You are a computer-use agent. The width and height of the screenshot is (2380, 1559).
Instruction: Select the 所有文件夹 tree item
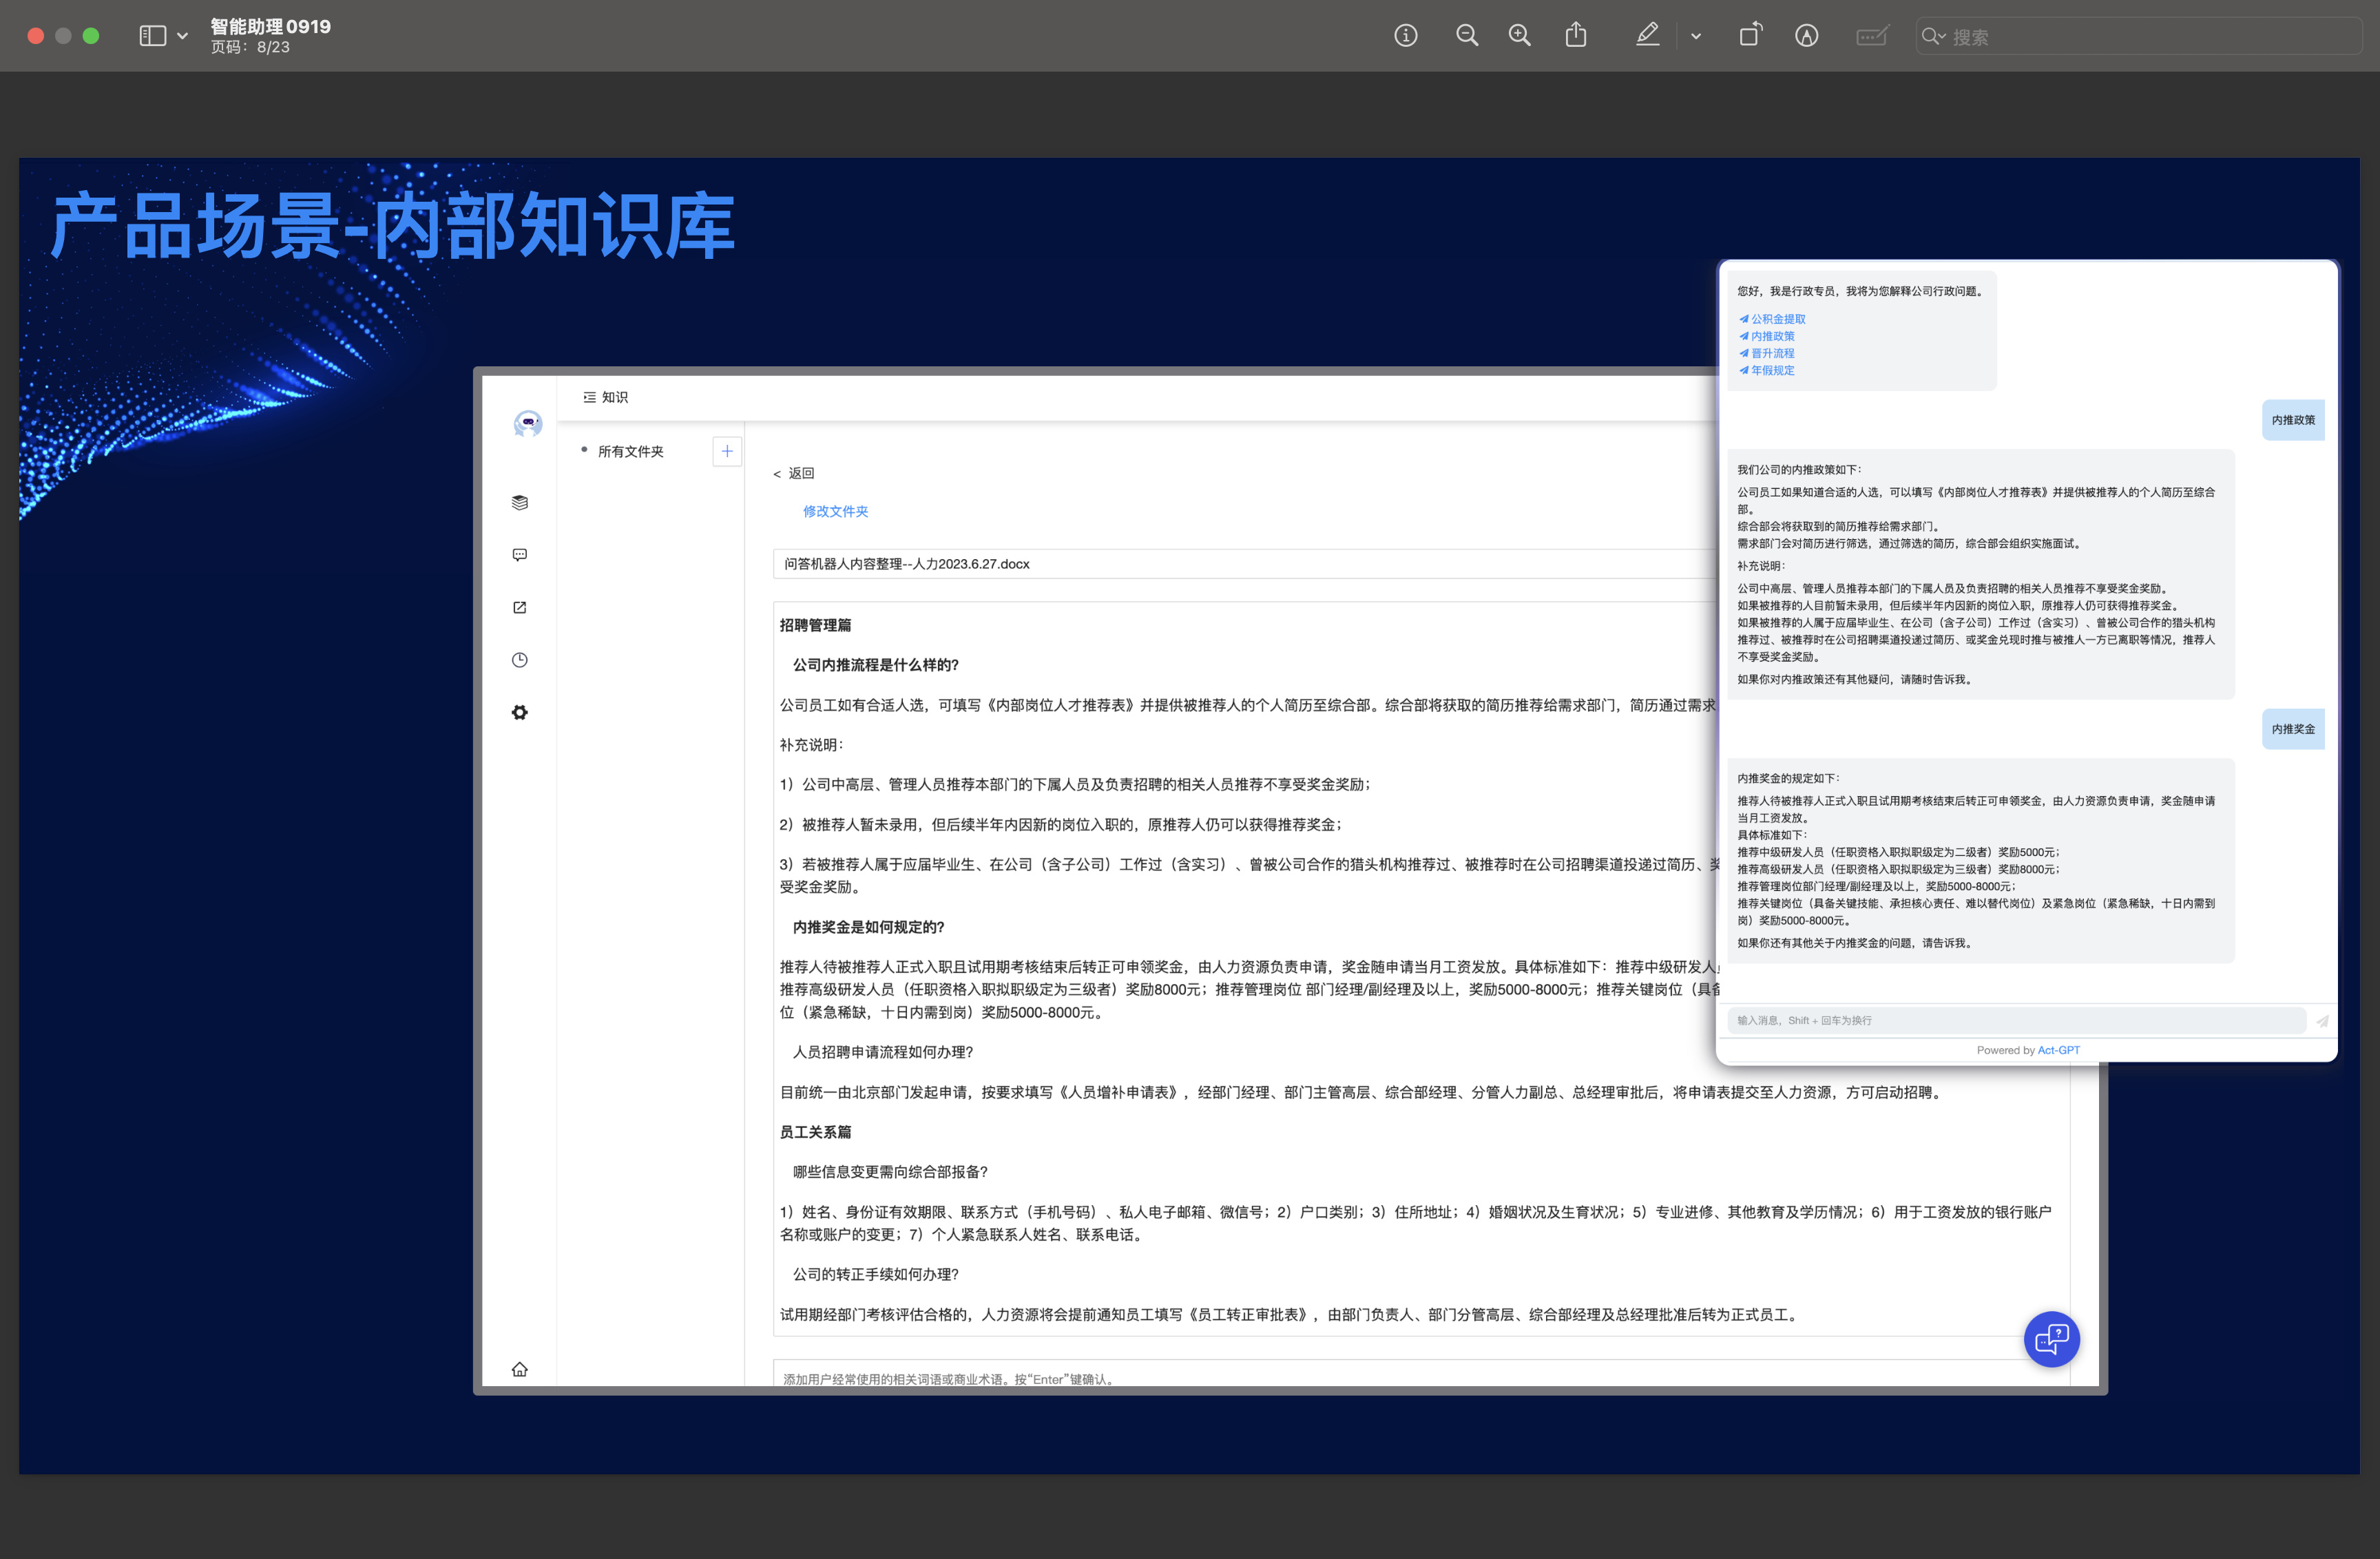(x=630, y=451)
